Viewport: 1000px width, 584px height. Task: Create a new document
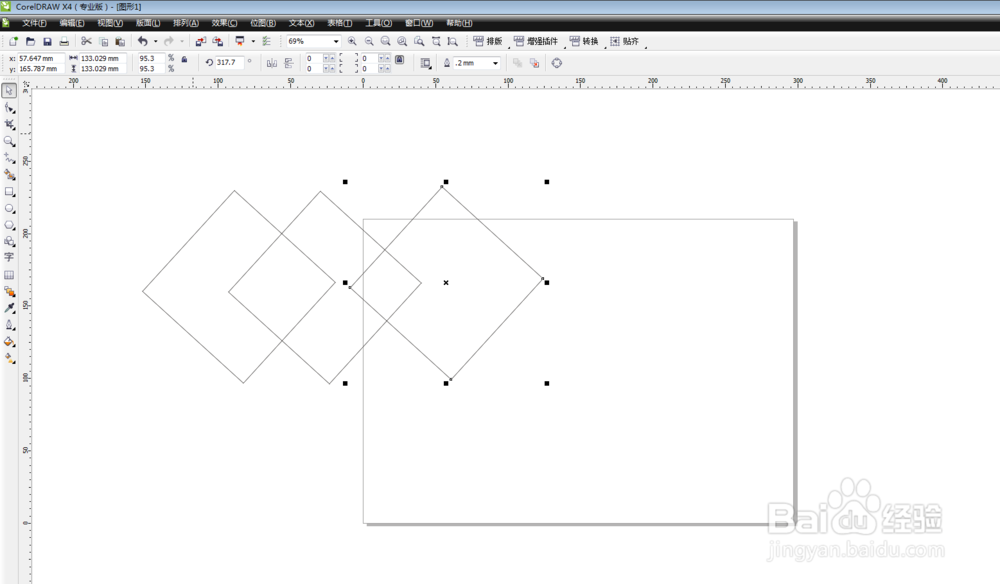(x=13, y=41)
